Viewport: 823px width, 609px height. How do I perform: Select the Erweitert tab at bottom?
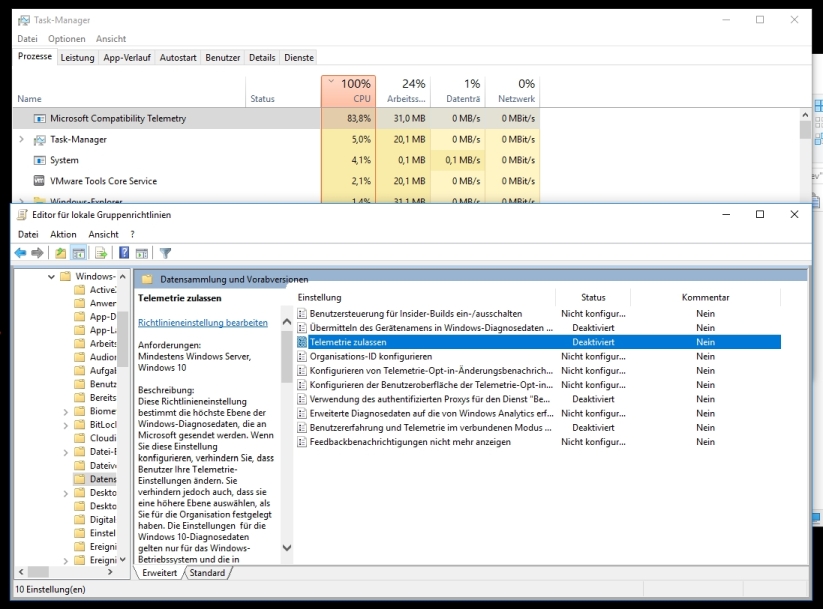click(160, 573)
